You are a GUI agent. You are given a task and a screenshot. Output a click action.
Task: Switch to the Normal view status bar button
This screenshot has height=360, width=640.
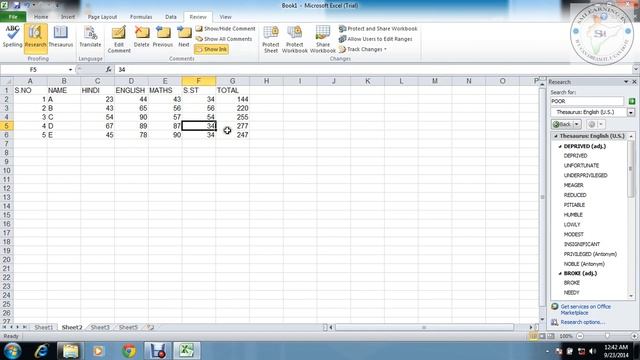tap(533, 336)
